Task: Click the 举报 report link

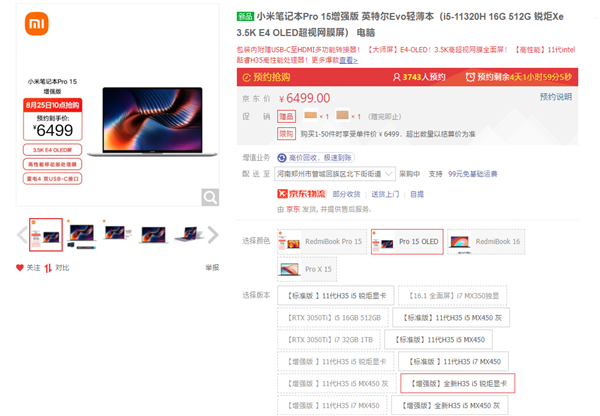Action: [212, 268]
